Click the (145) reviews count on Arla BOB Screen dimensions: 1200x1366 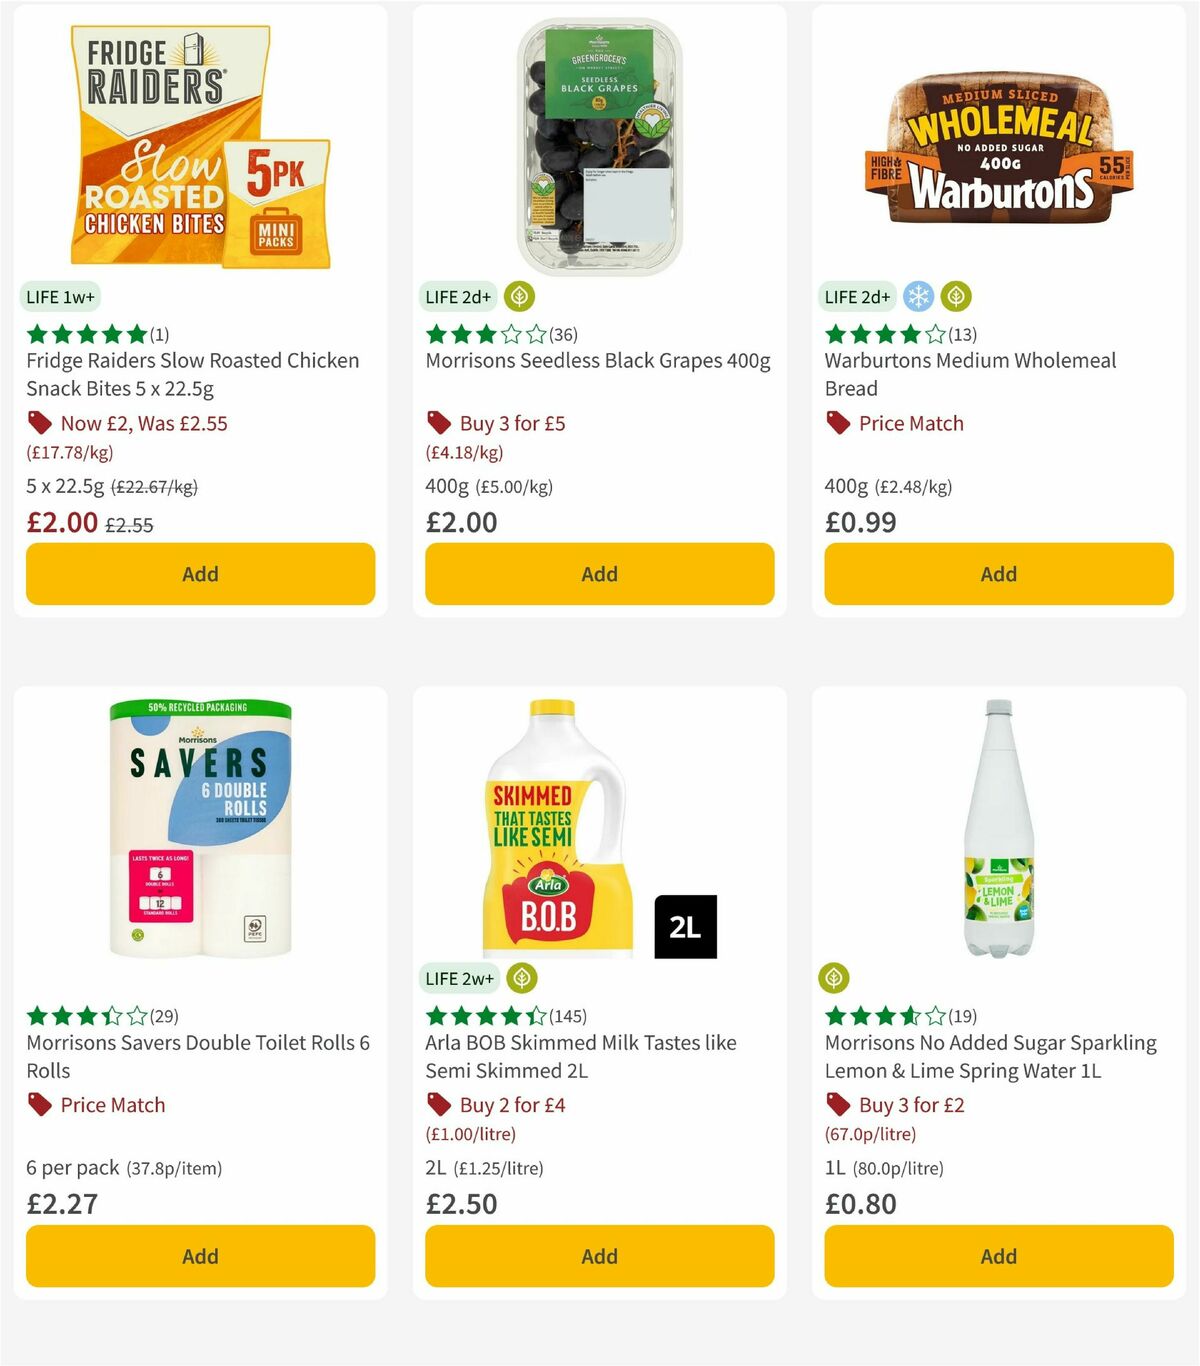coord(566,1016)
